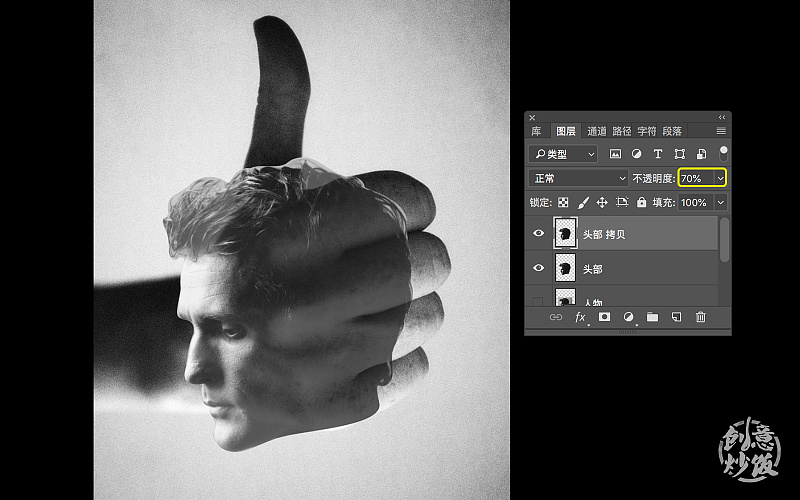Hide the 头部 layer

pos(539,268)
